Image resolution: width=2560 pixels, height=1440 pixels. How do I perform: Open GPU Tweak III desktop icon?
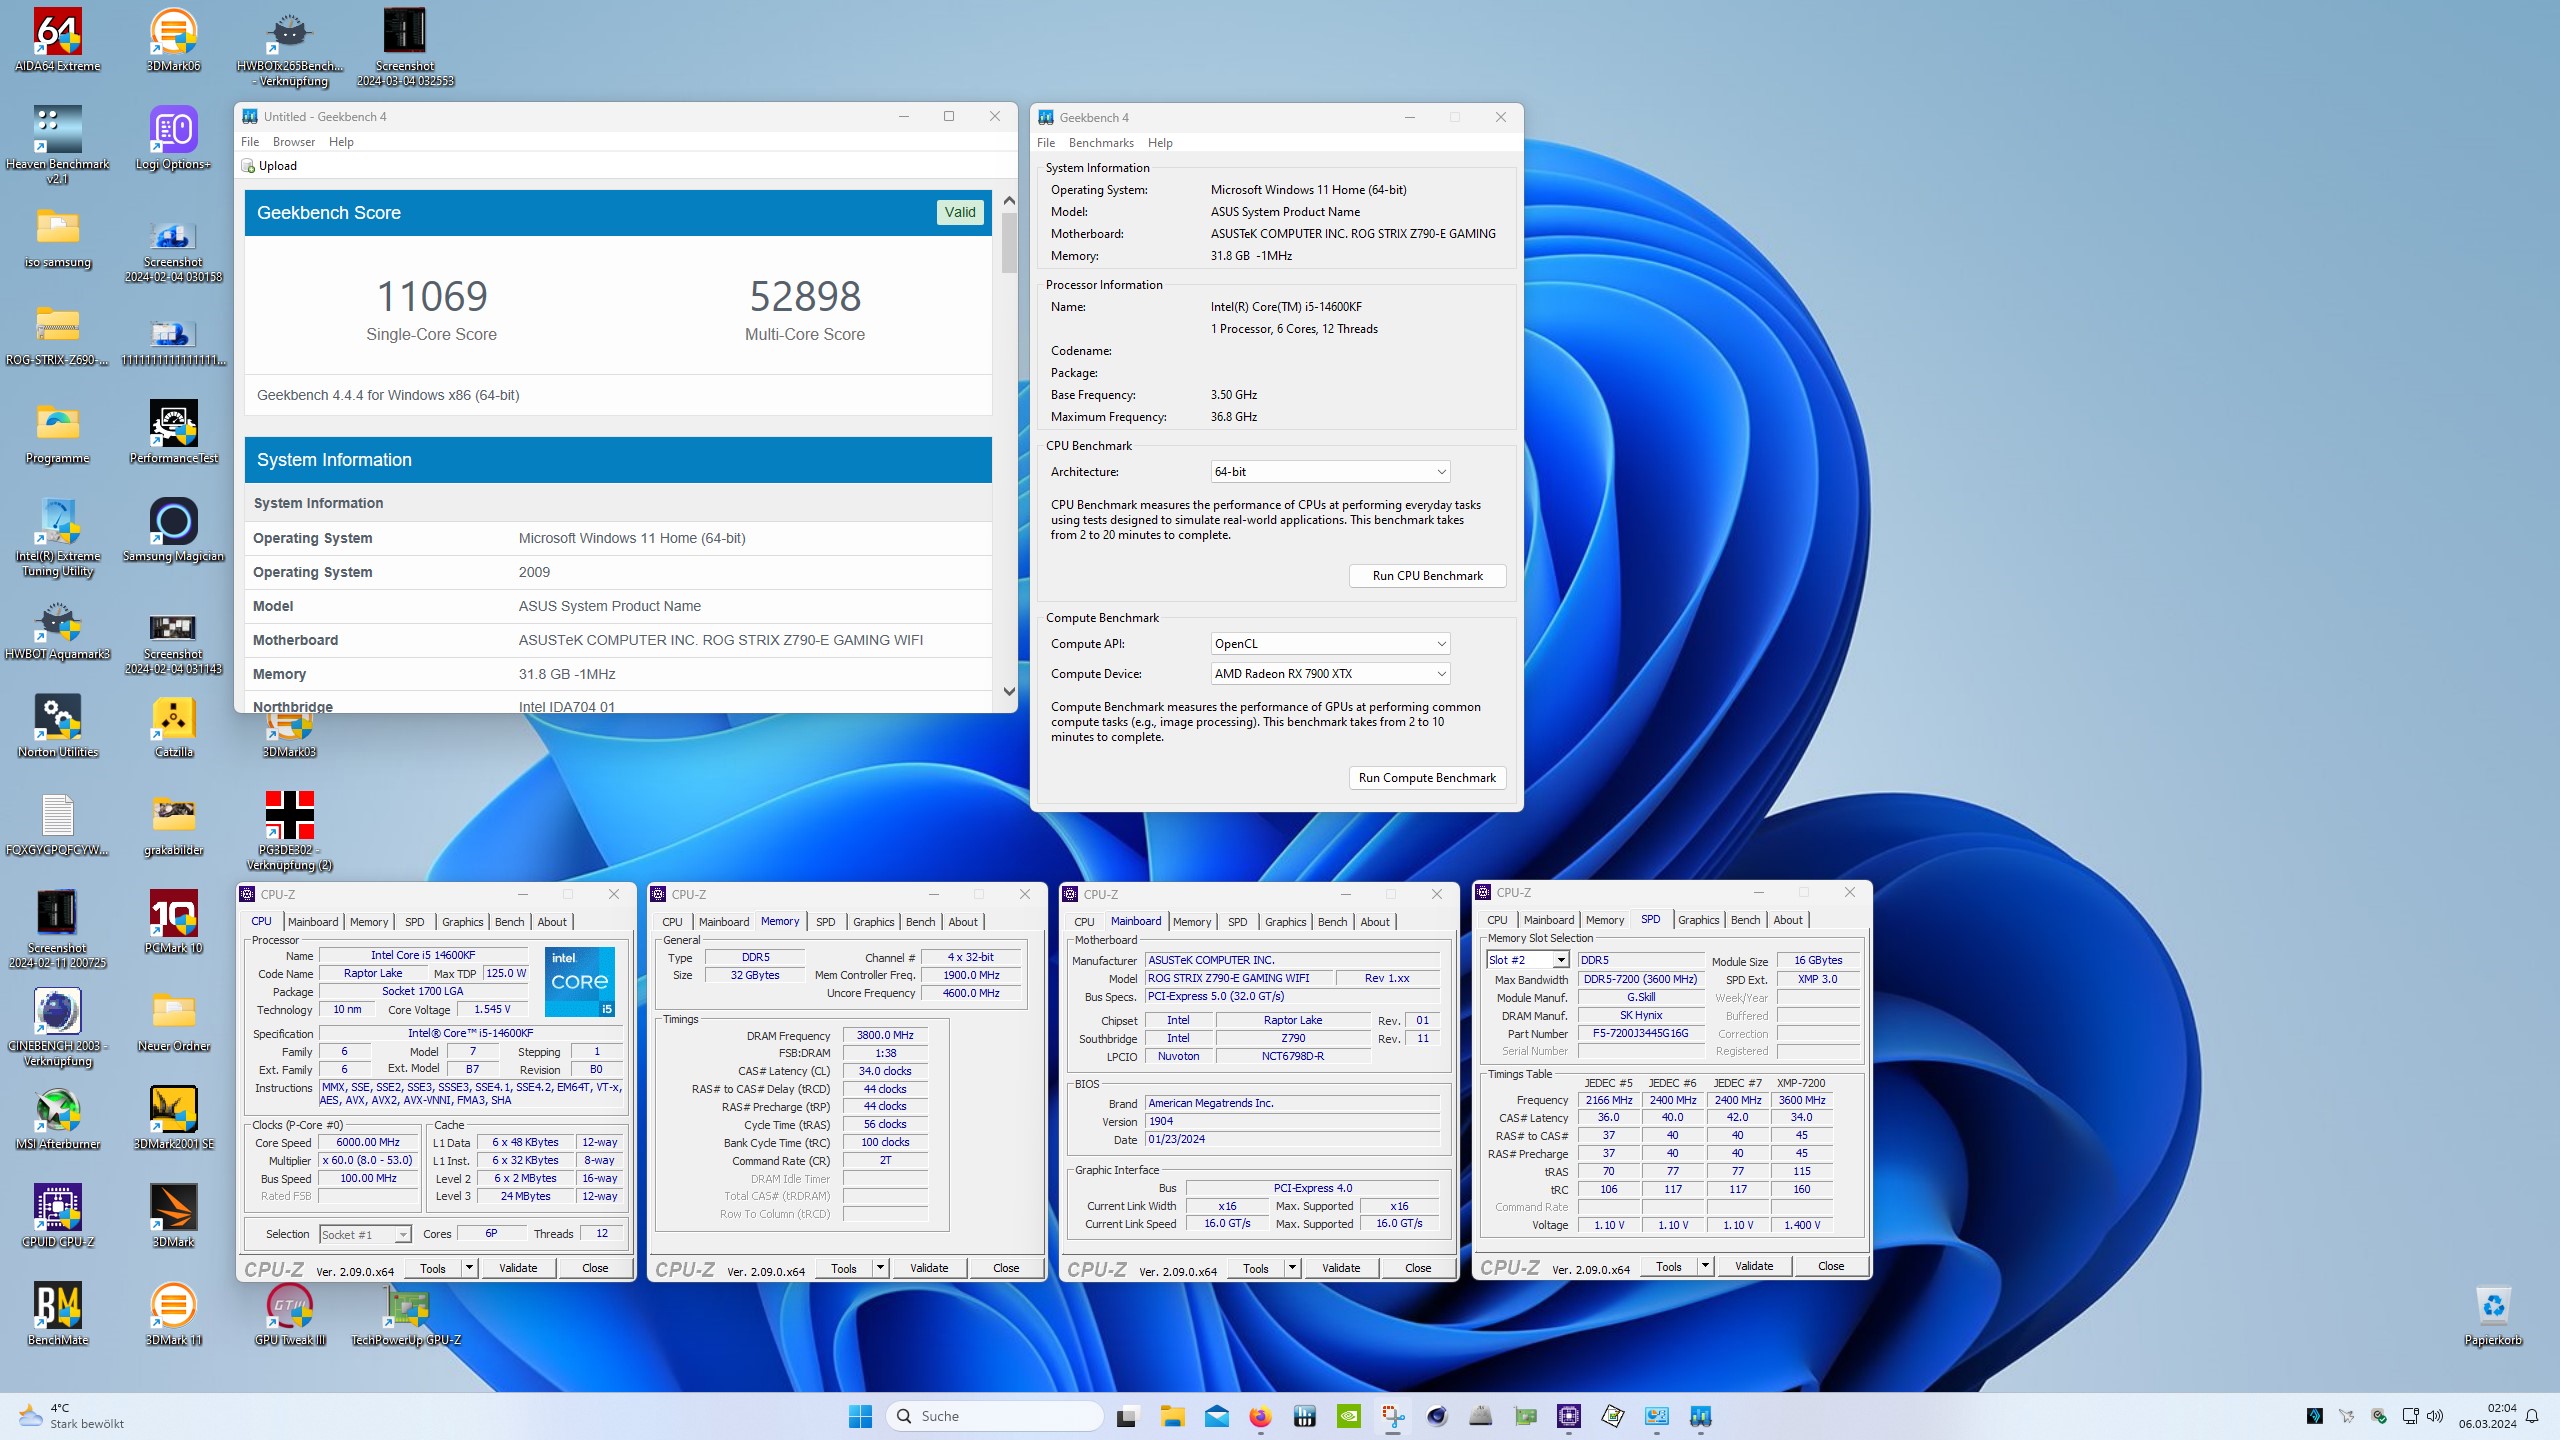point(290,1314)
